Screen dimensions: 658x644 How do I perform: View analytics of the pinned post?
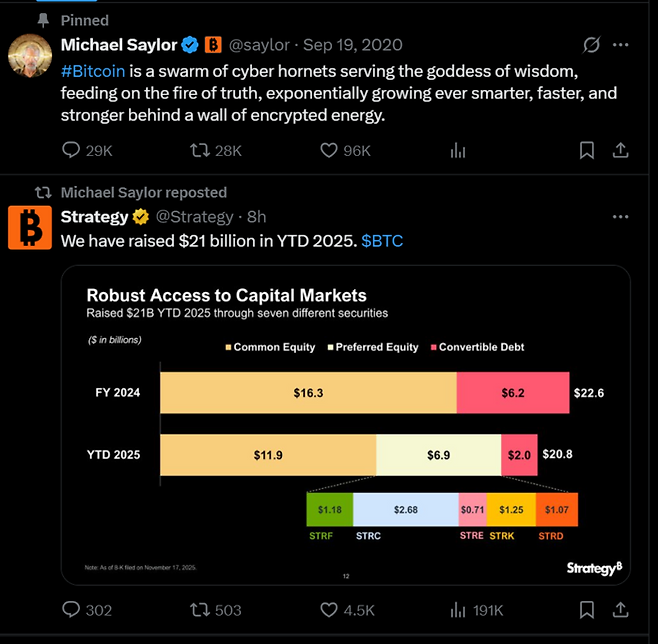pos(459,150)
